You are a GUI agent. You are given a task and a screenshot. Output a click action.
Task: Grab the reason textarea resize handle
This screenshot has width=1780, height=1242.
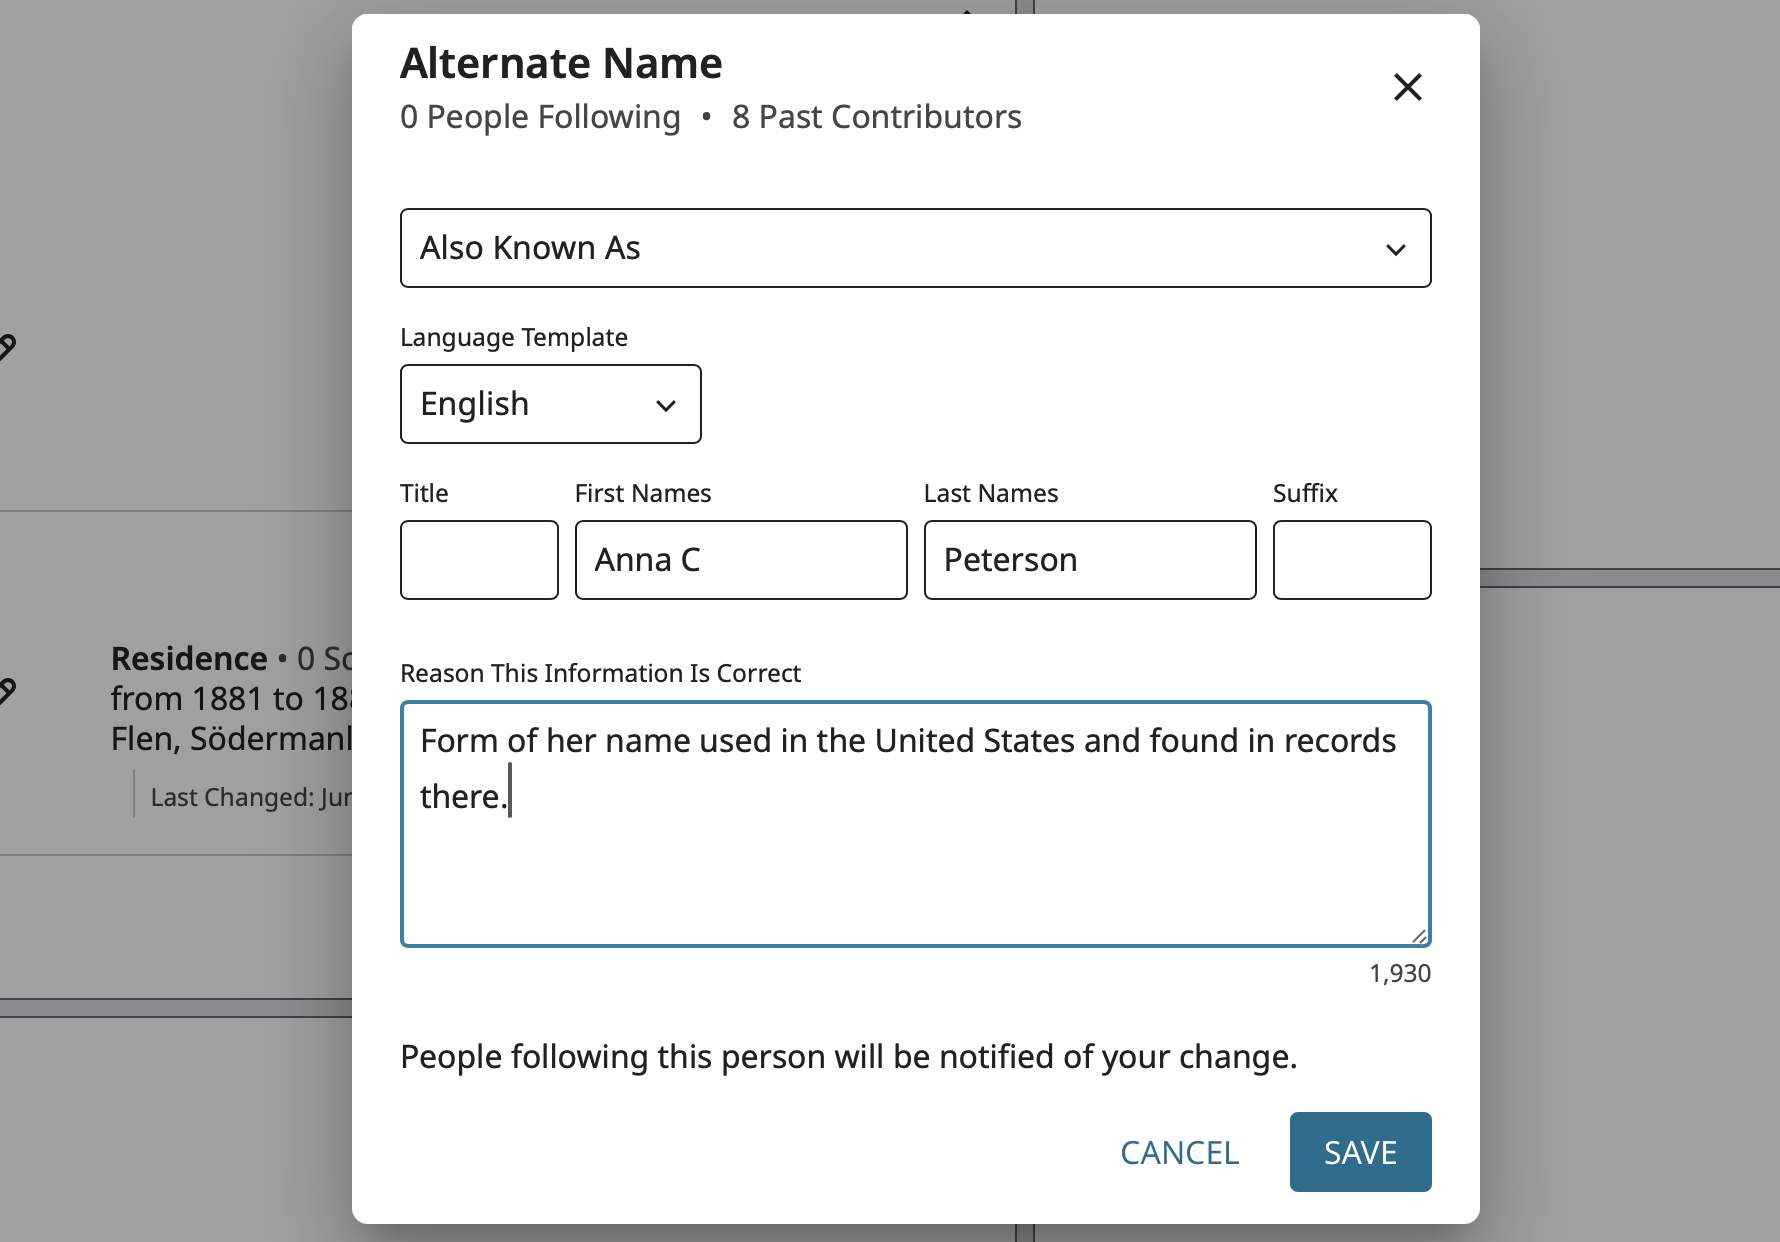[x=1419, y=936]
